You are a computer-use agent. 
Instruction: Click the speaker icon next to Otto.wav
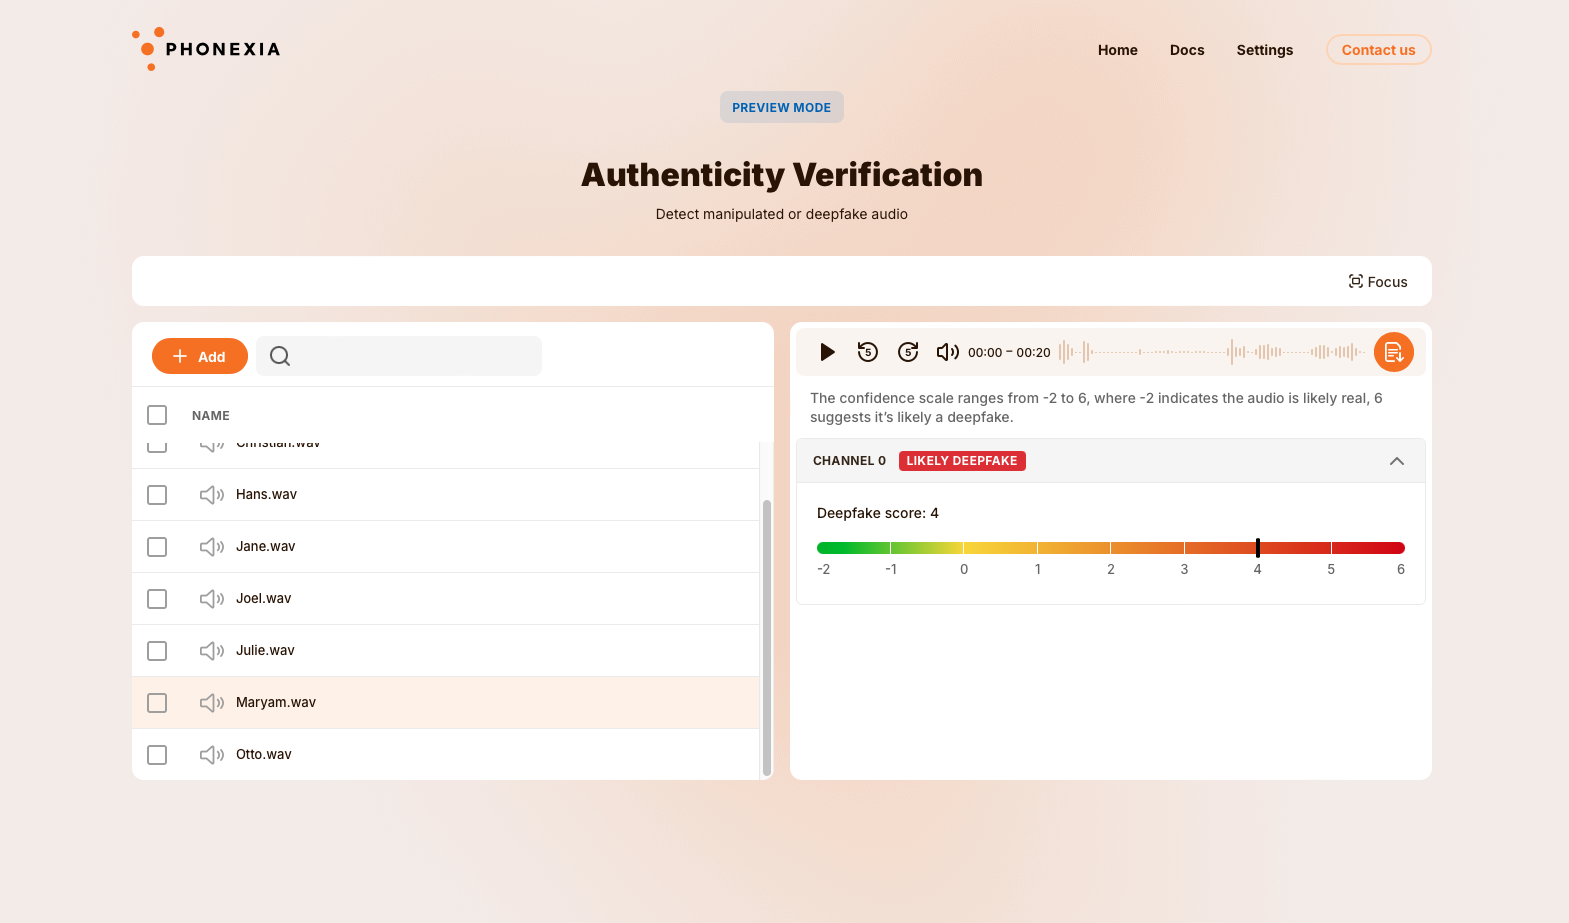[212, 755]
